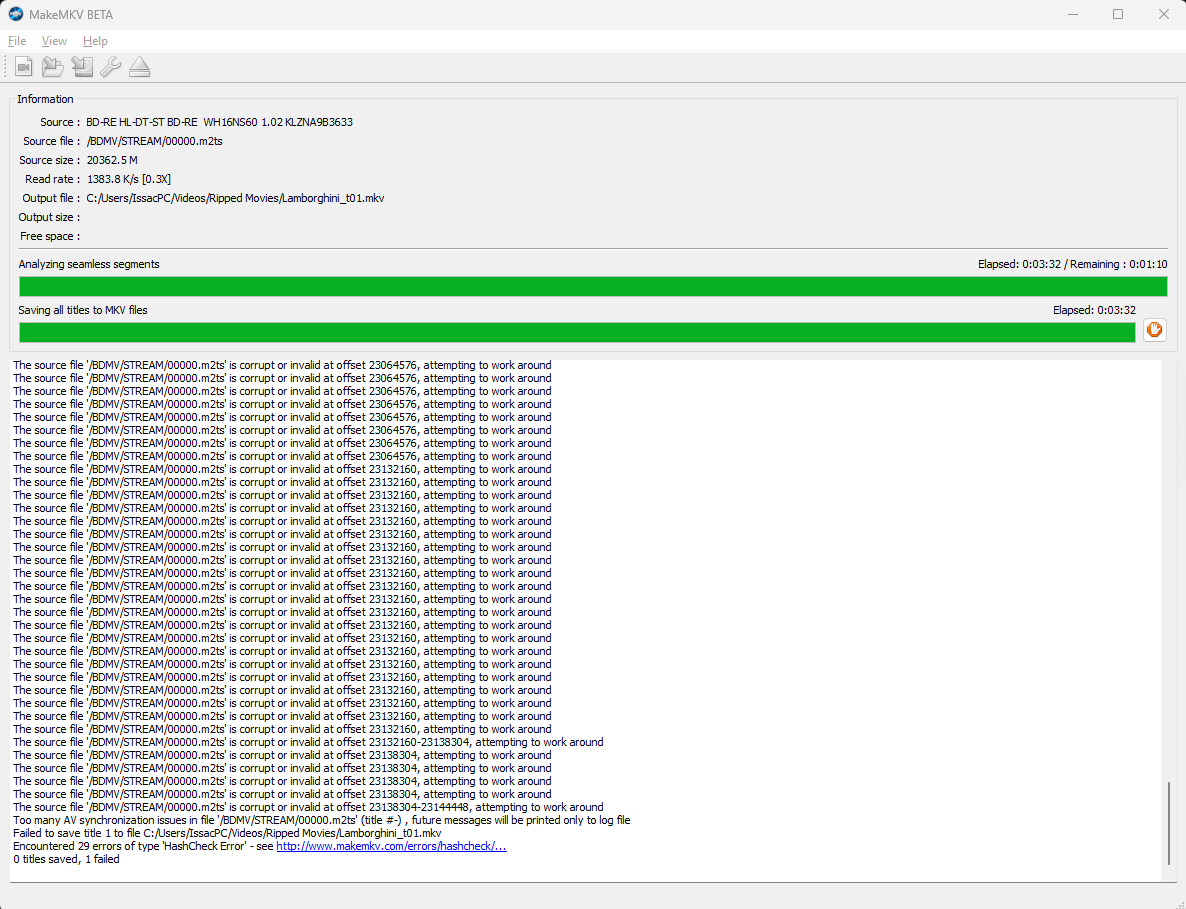Screen dimensions: 1186x909
Task: Click the toolbar's dotted grip handle
Action: [6, 67]
